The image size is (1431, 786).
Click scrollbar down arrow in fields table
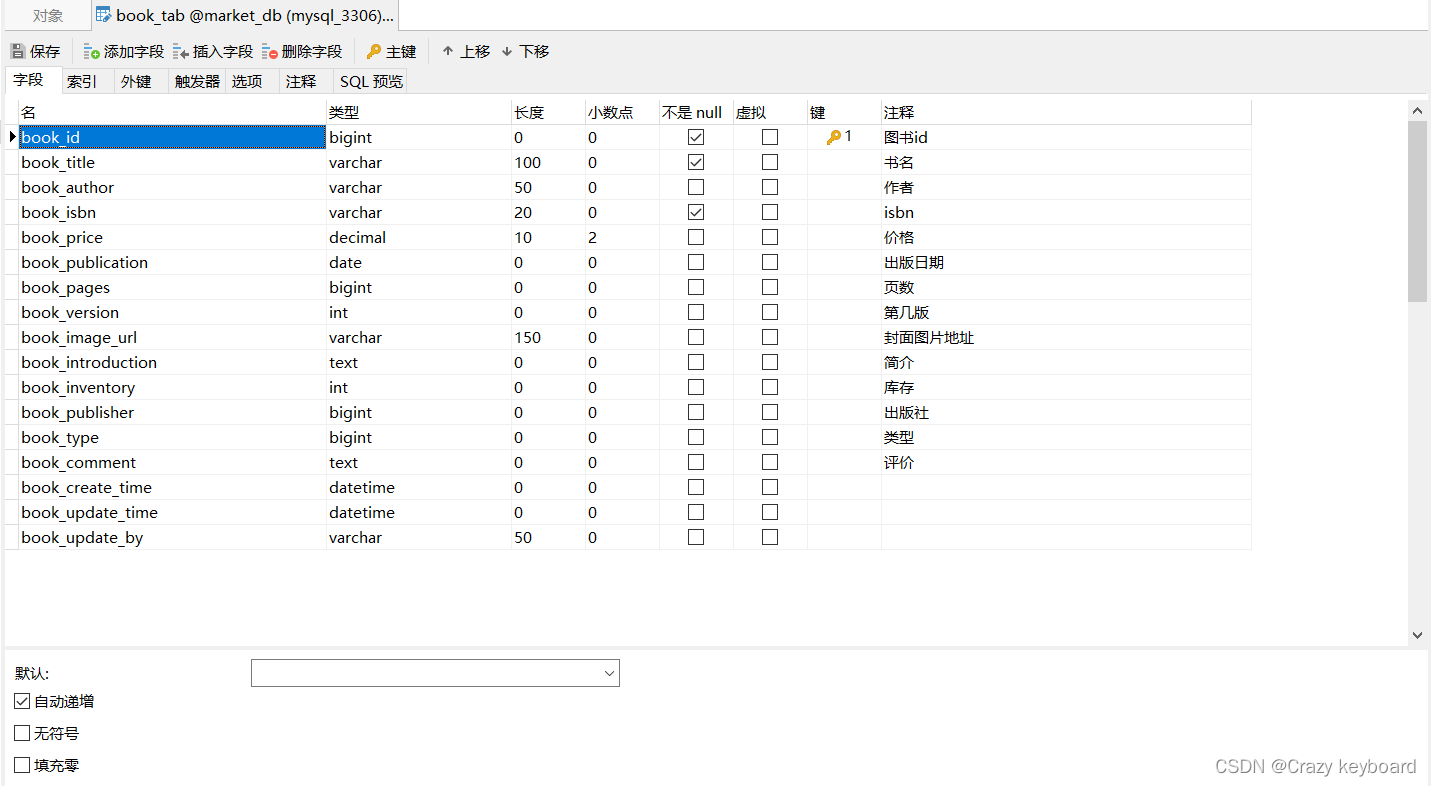click(1417, 635)
